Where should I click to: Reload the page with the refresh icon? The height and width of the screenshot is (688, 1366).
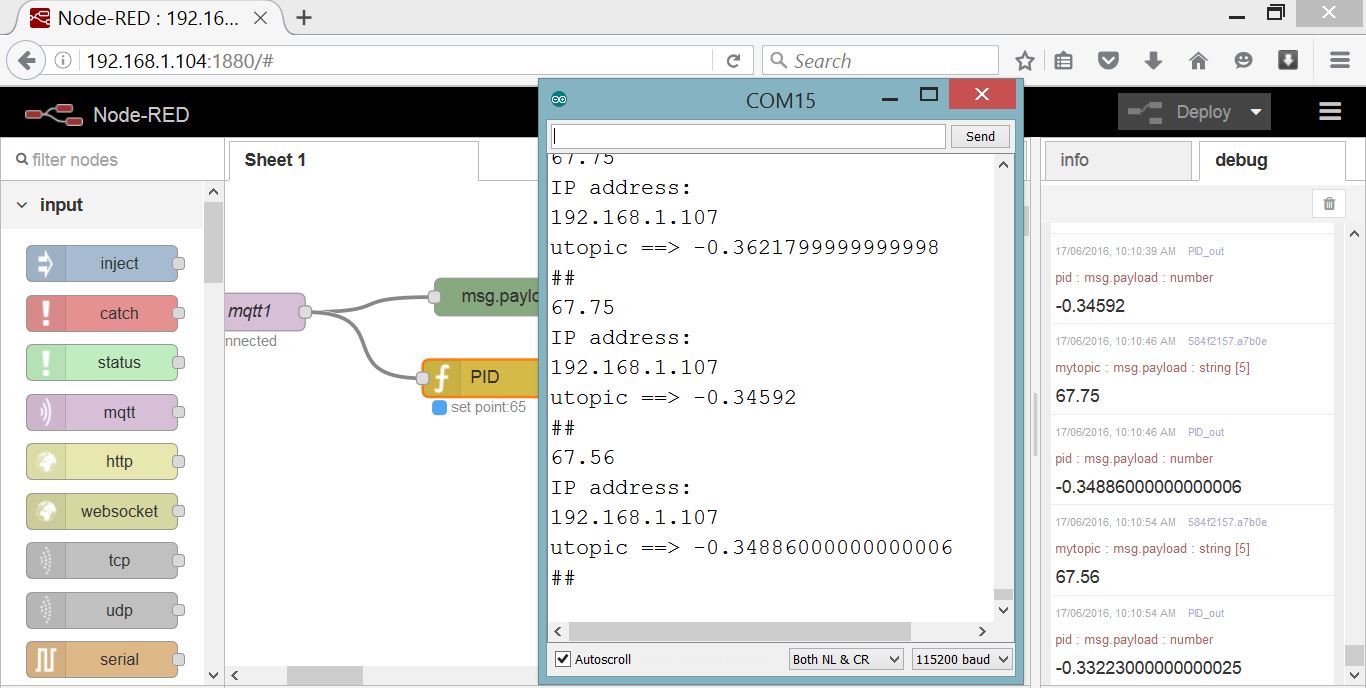coord(733,61)
